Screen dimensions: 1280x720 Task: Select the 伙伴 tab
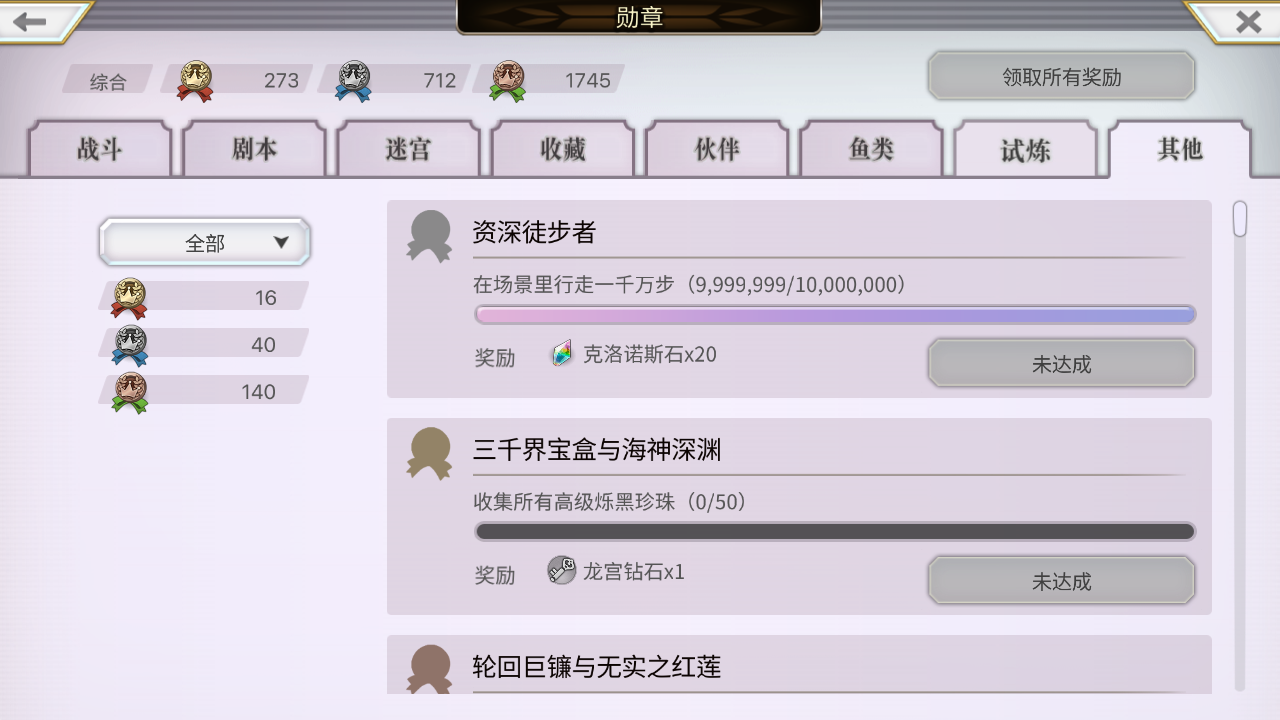(717, 150)
